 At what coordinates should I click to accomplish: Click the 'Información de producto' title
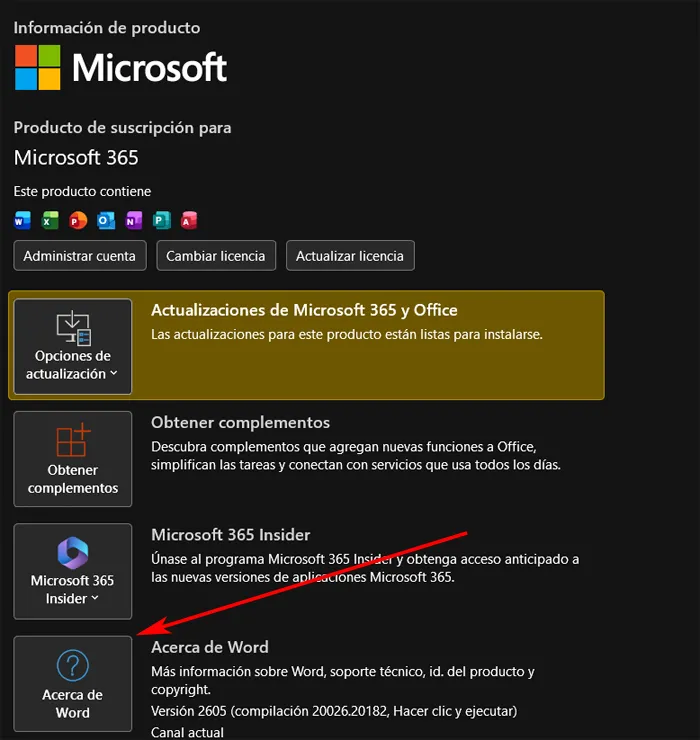107,28
